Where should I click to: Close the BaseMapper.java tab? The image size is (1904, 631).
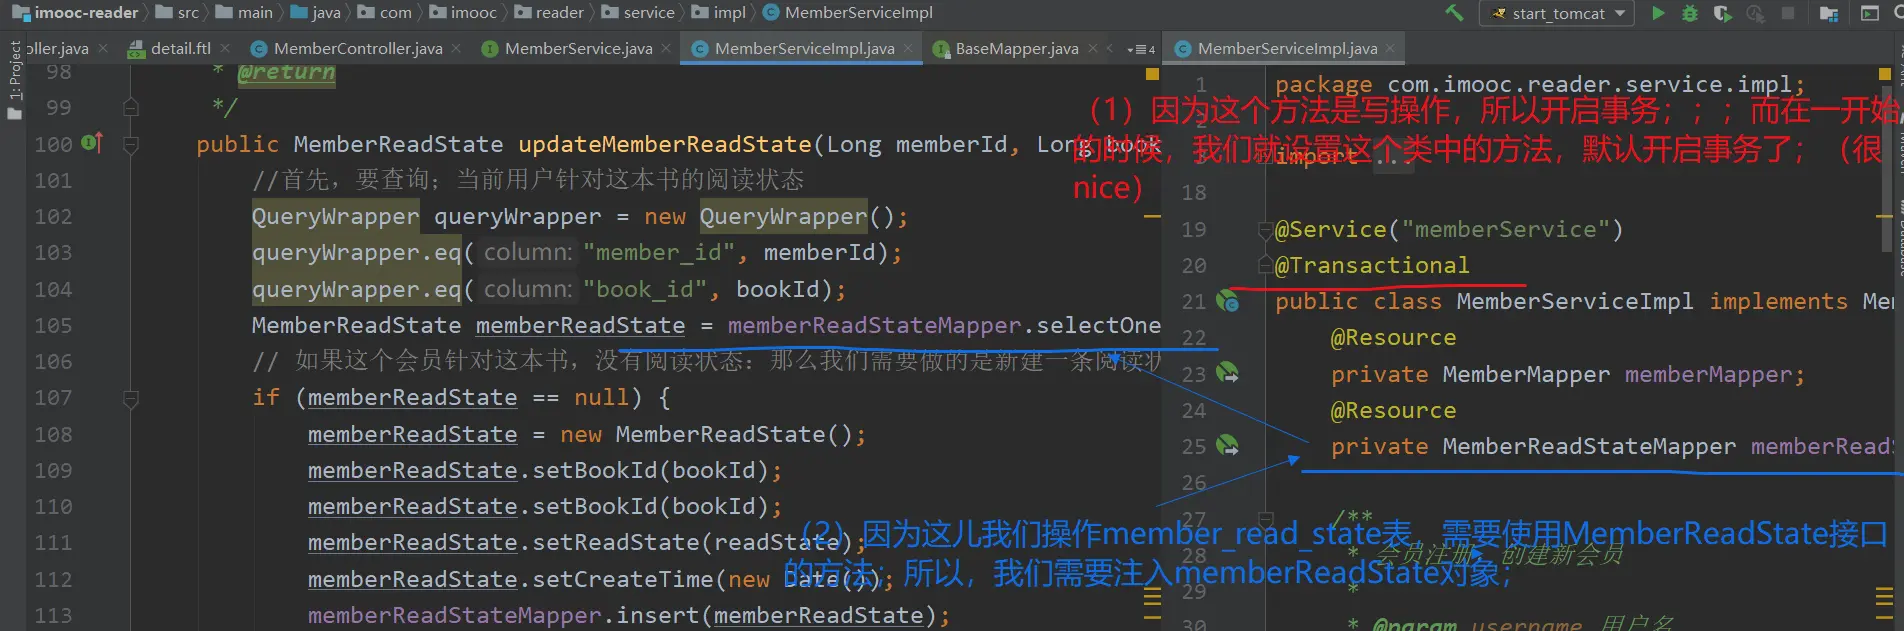[x=1092, y=48]
